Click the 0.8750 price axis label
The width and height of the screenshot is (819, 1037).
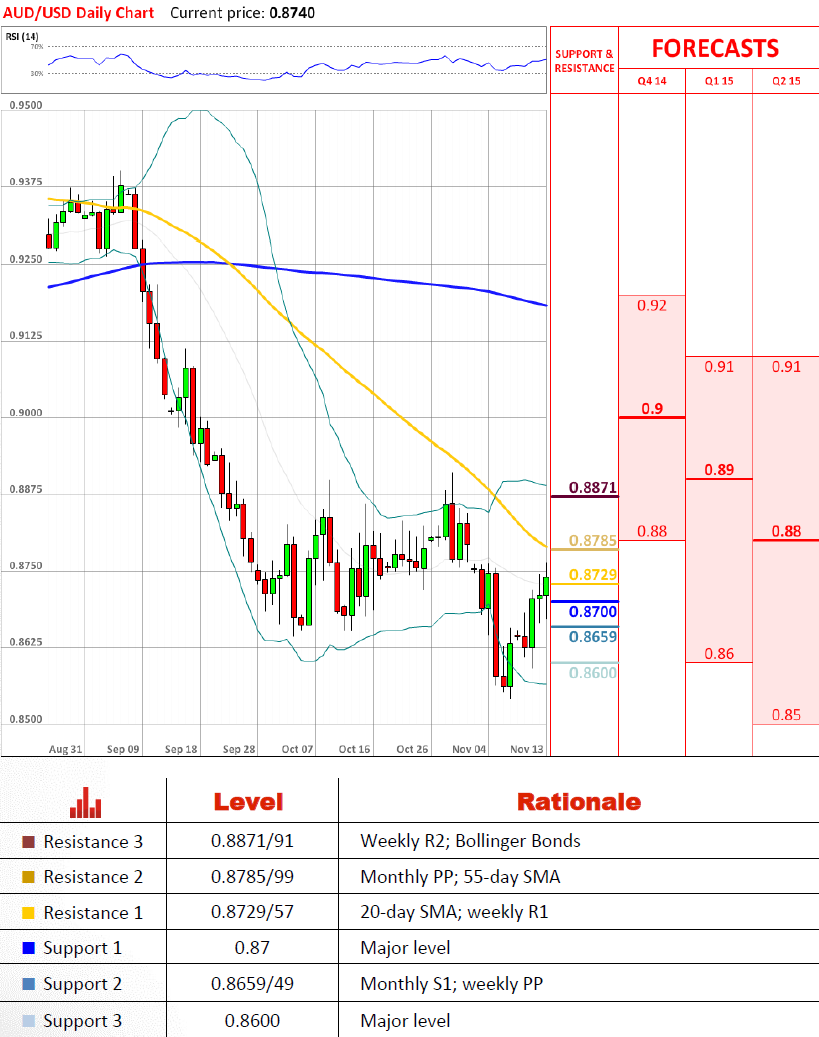pyautogui.click(x=26, y=566)
